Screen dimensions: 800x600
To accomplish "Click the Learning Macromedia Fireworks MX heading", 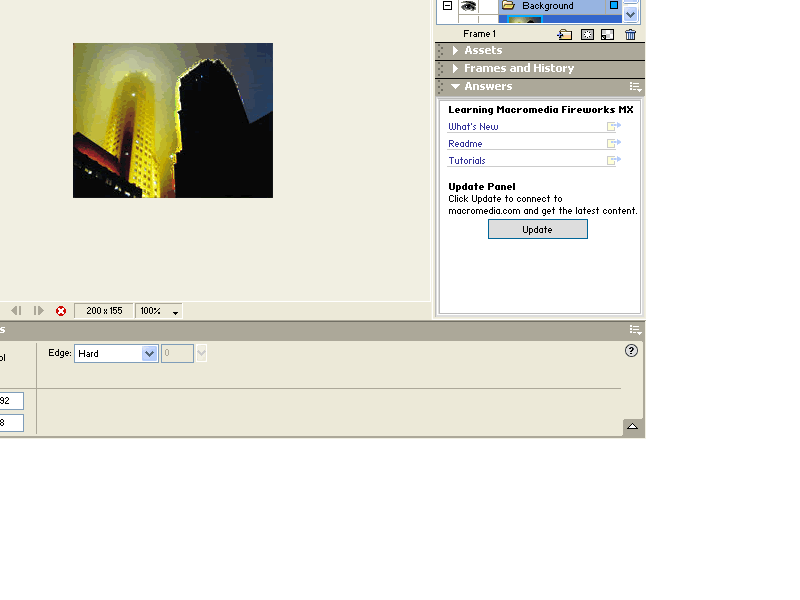I will point(541,110).
